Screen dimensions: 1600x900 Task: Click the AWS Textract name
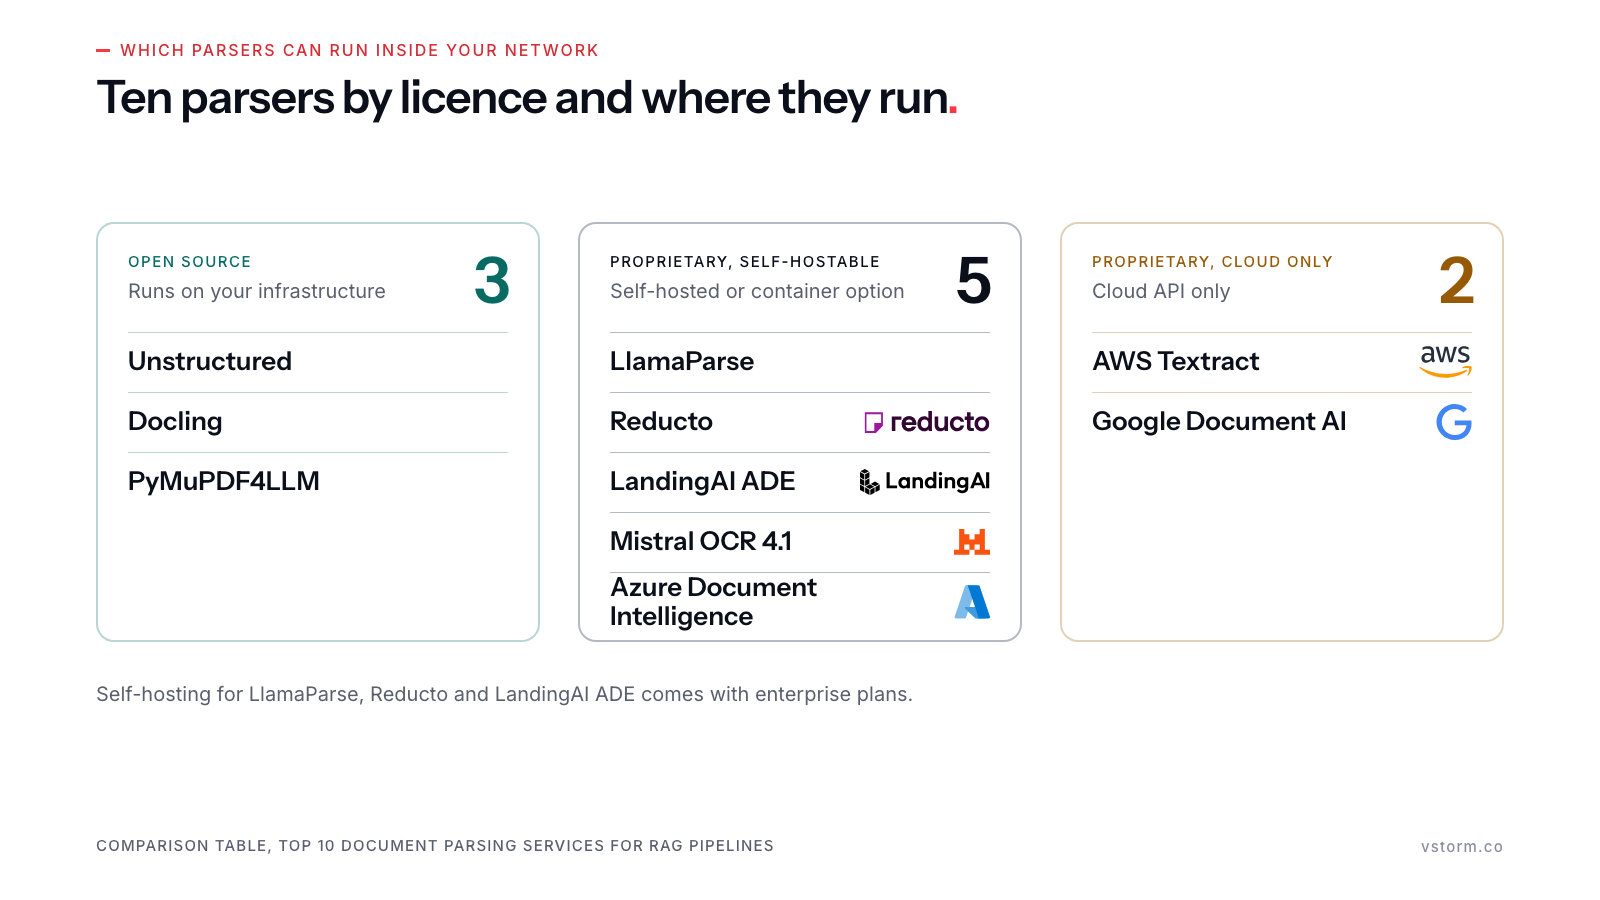[1176, 362]
